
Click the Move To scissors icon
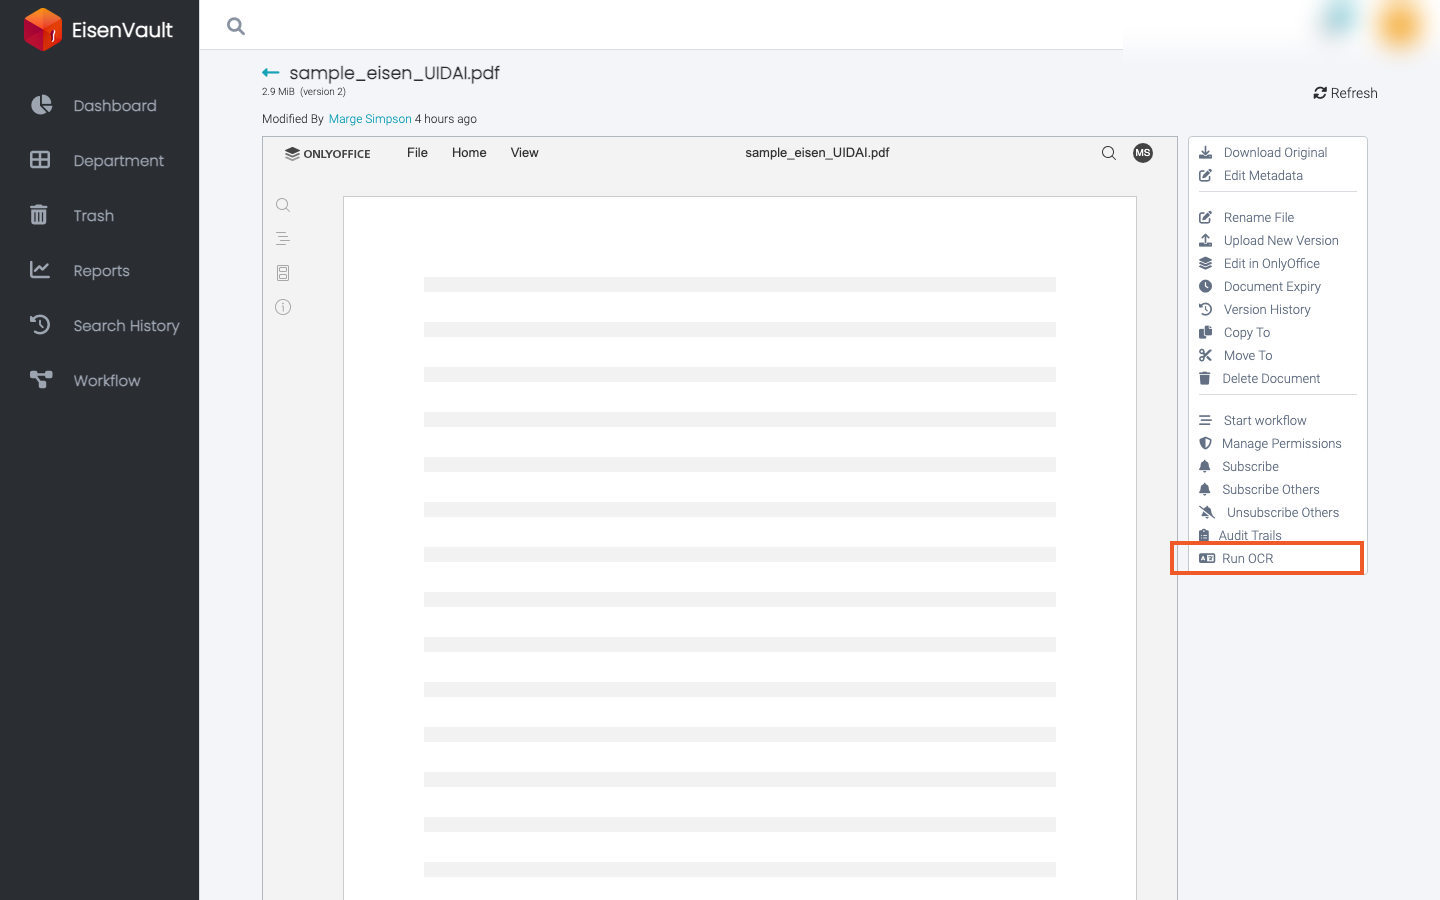coord(1206,355)
